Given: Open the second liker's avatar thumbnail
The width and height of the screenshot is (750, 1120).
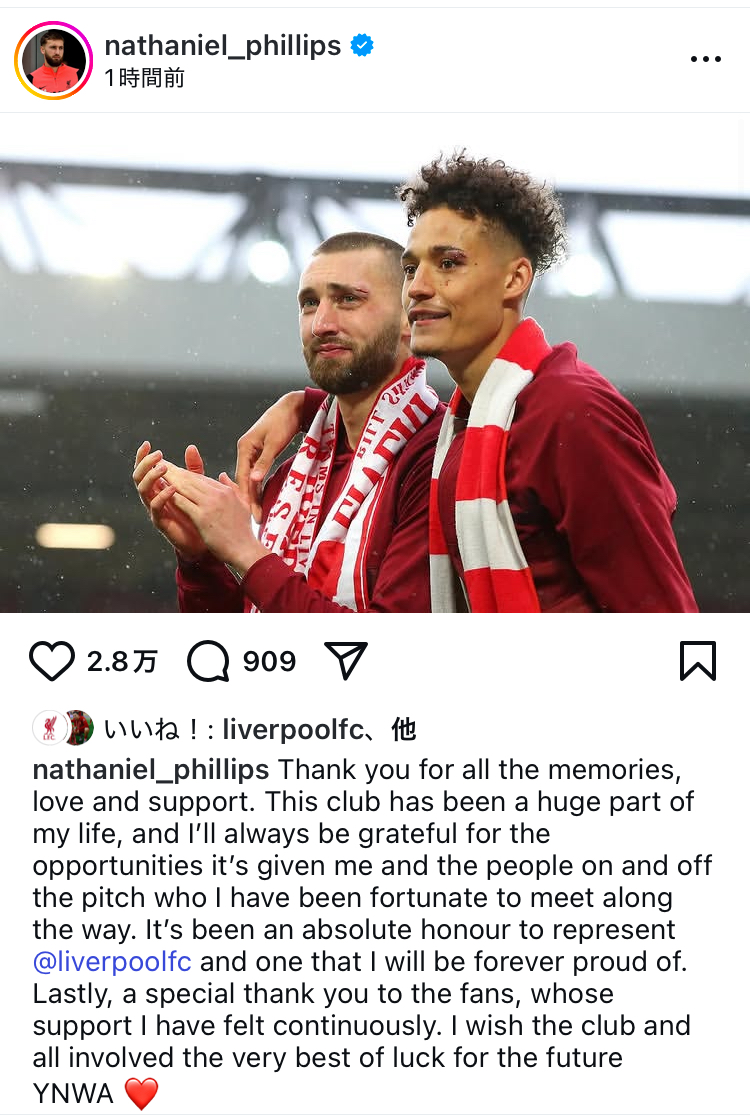Looking at the screenshot, I should (x=79, y=729).
